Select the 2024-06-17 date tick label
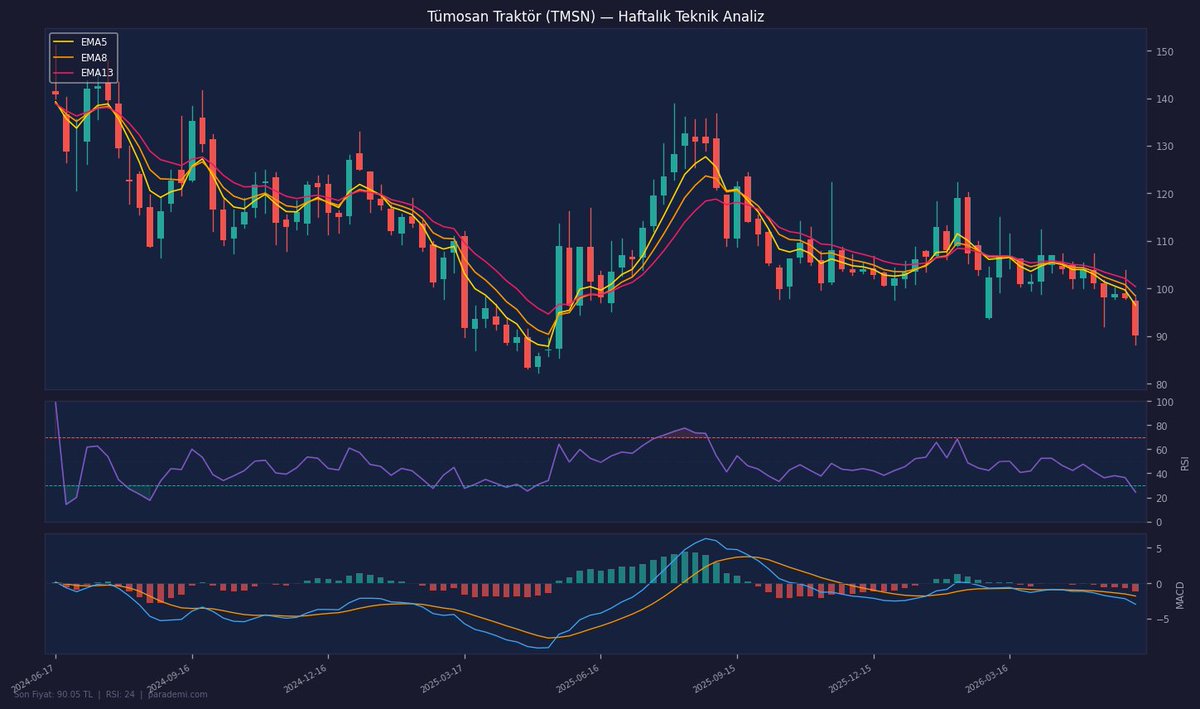The height and width of the screenshot is (709, 1200). (32, 679)
